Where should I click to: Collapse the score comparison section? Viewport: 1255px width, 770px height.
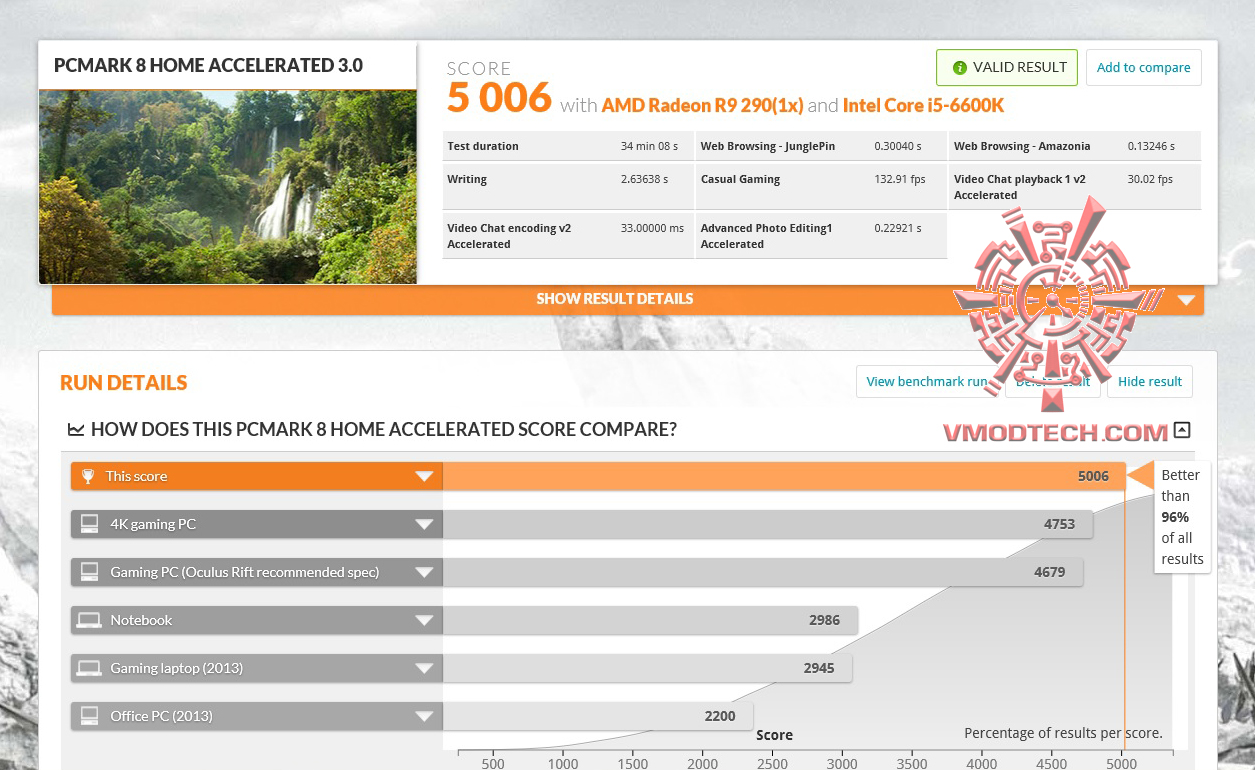pyautogui.click(x=1182, y=430)
